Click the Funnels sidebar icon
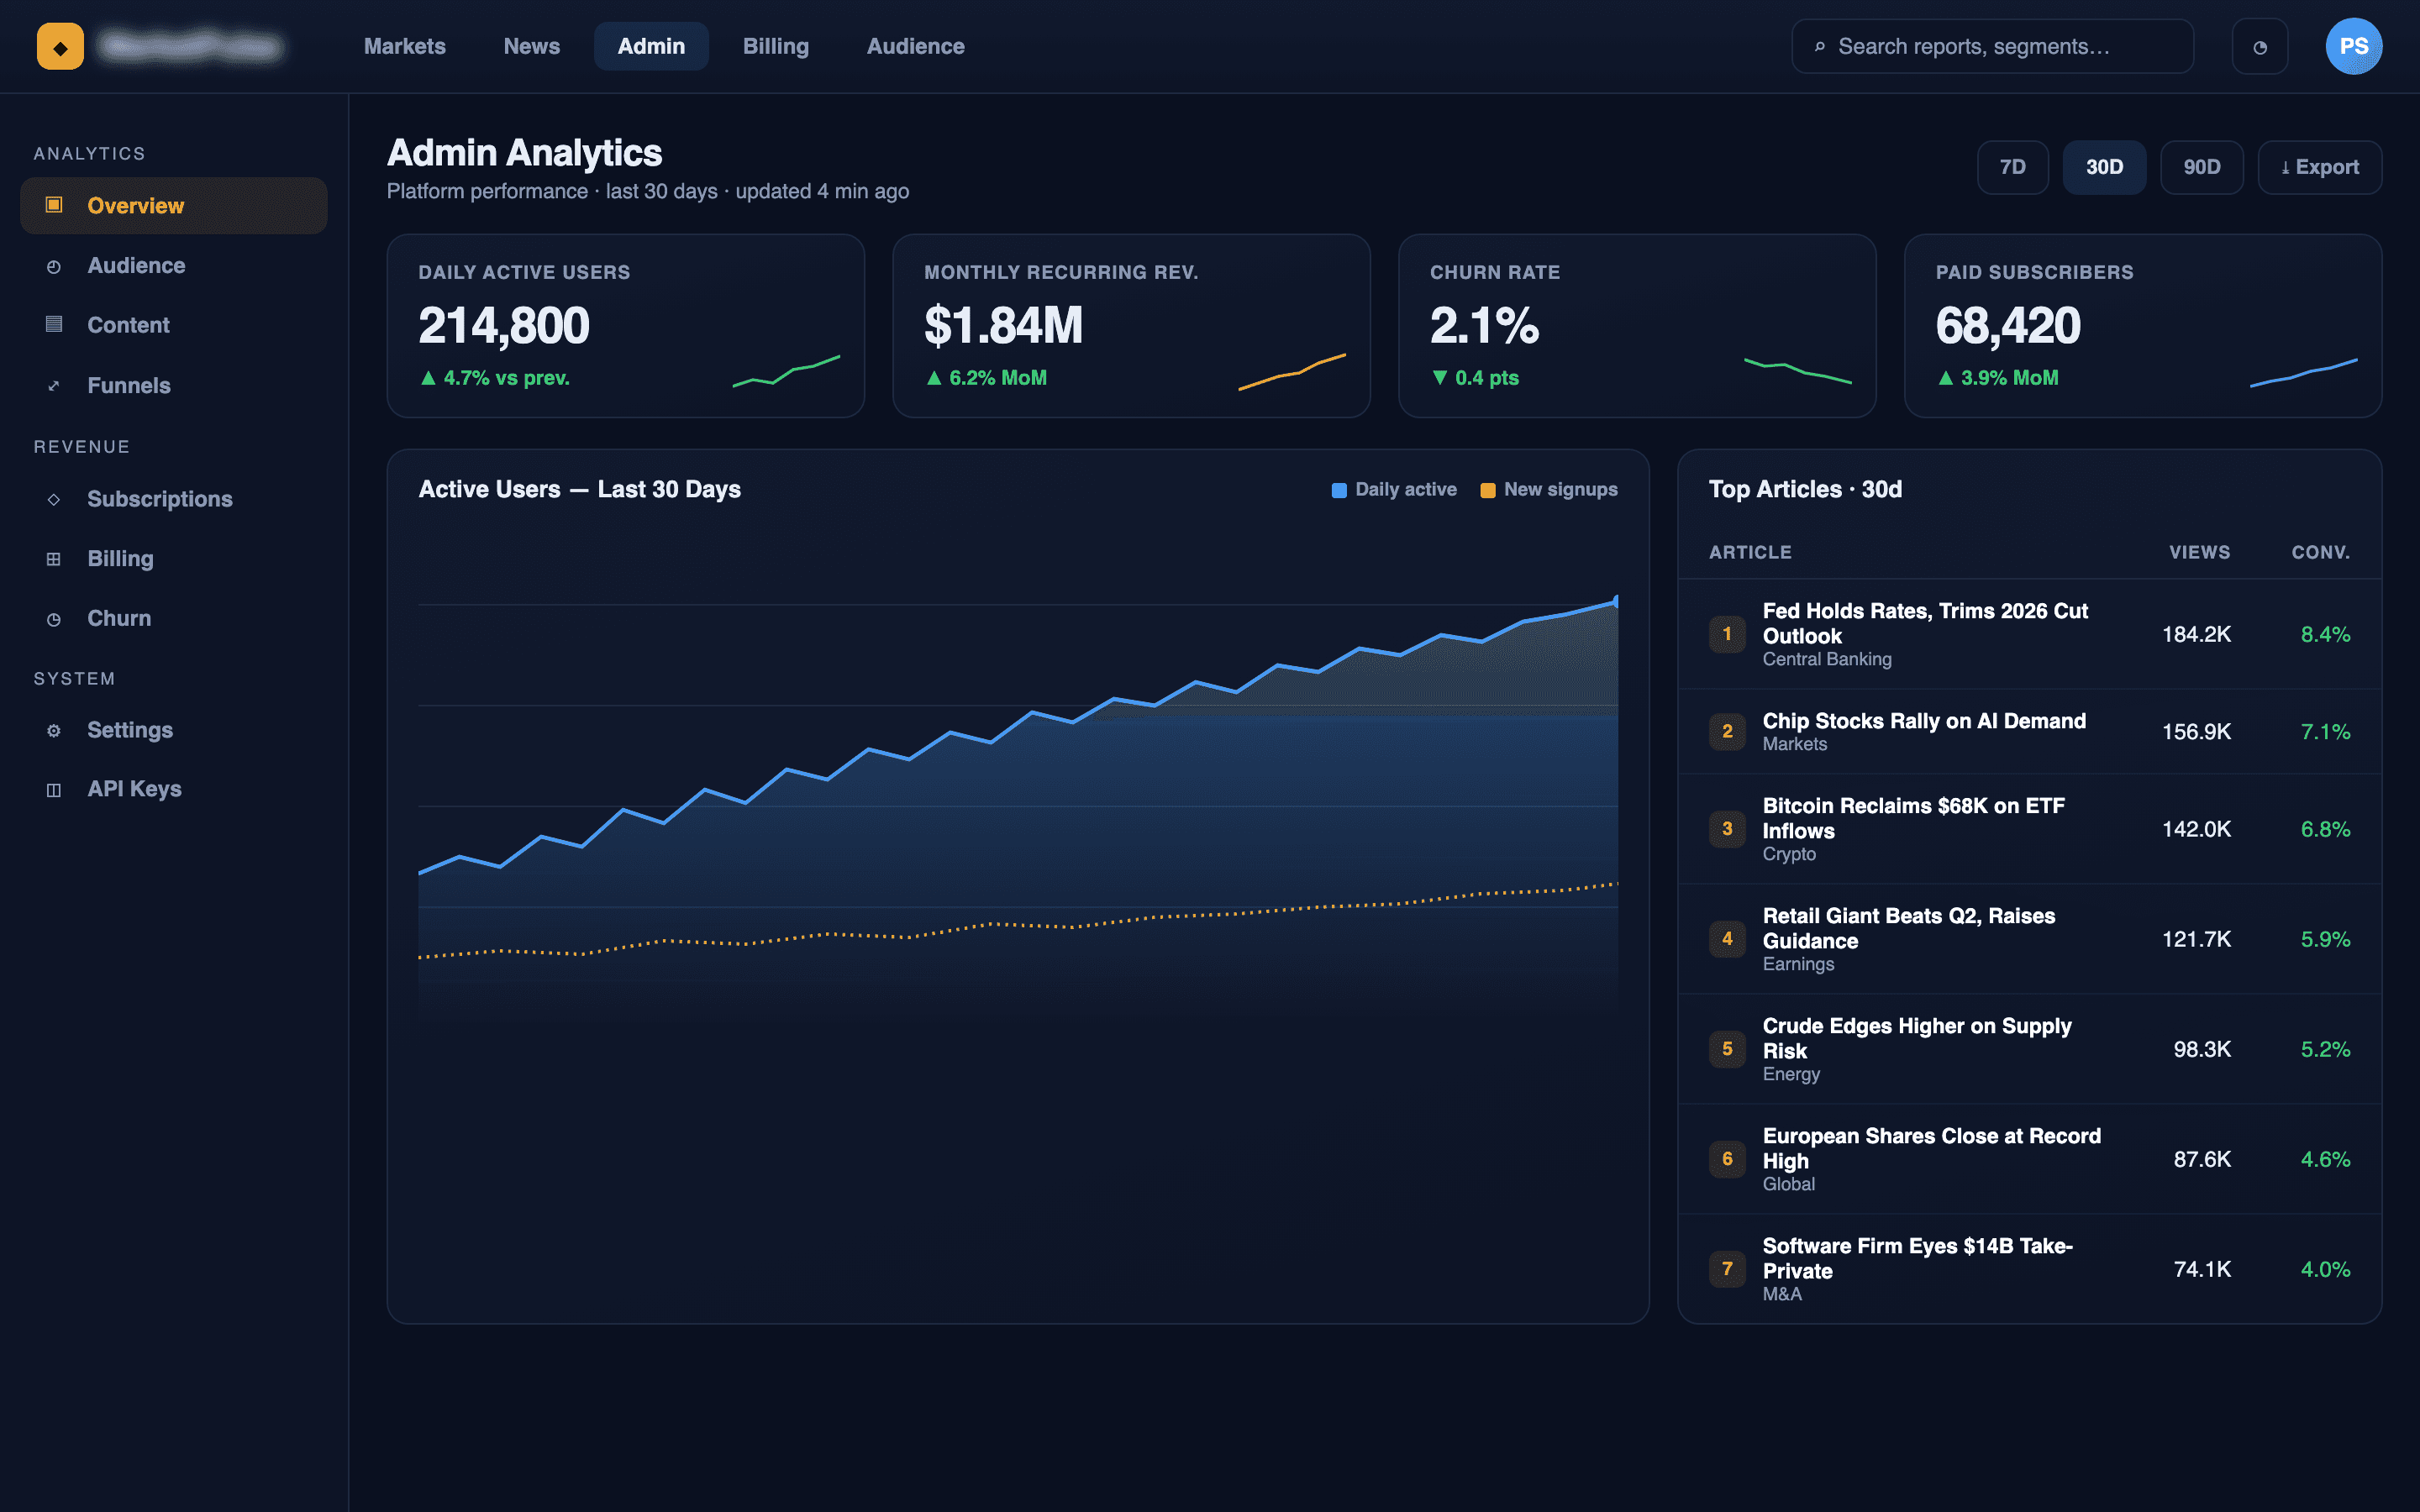The height and width of the screenshot is (1512, 2420). pyautogui.click(x=54, y=385)
